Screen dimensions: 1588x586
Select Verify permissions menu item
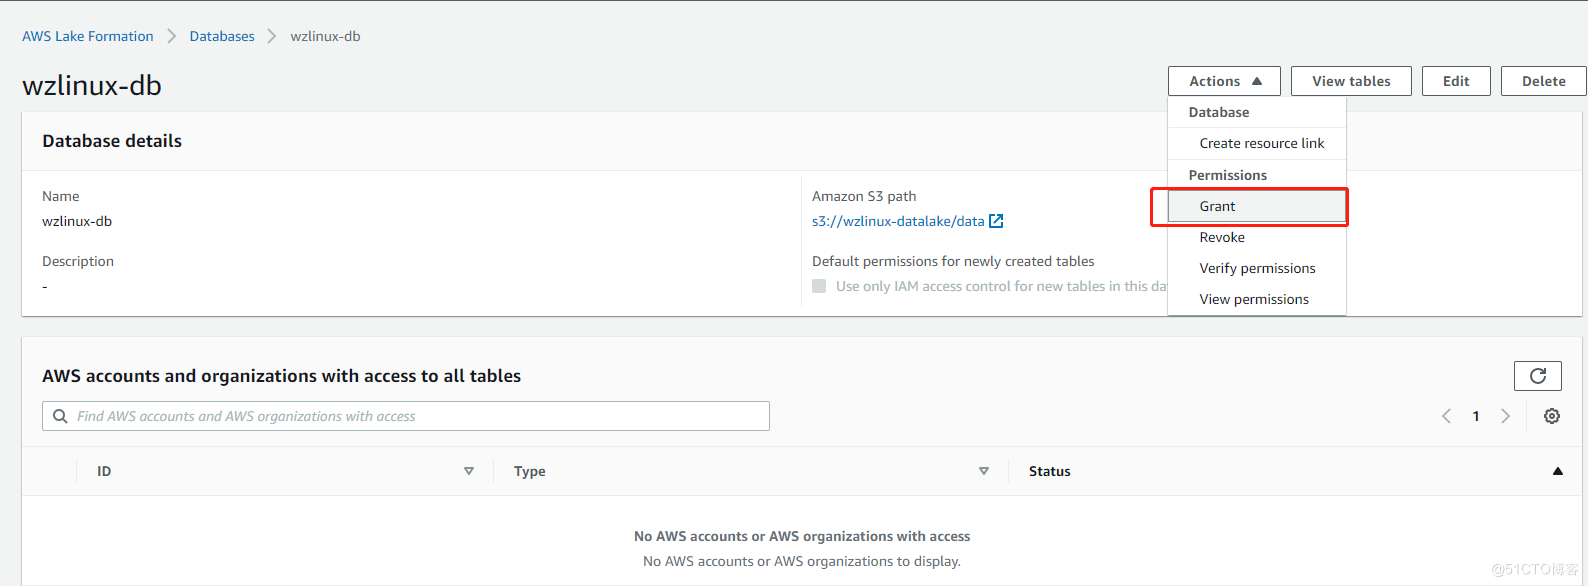tap(1257, 268)
